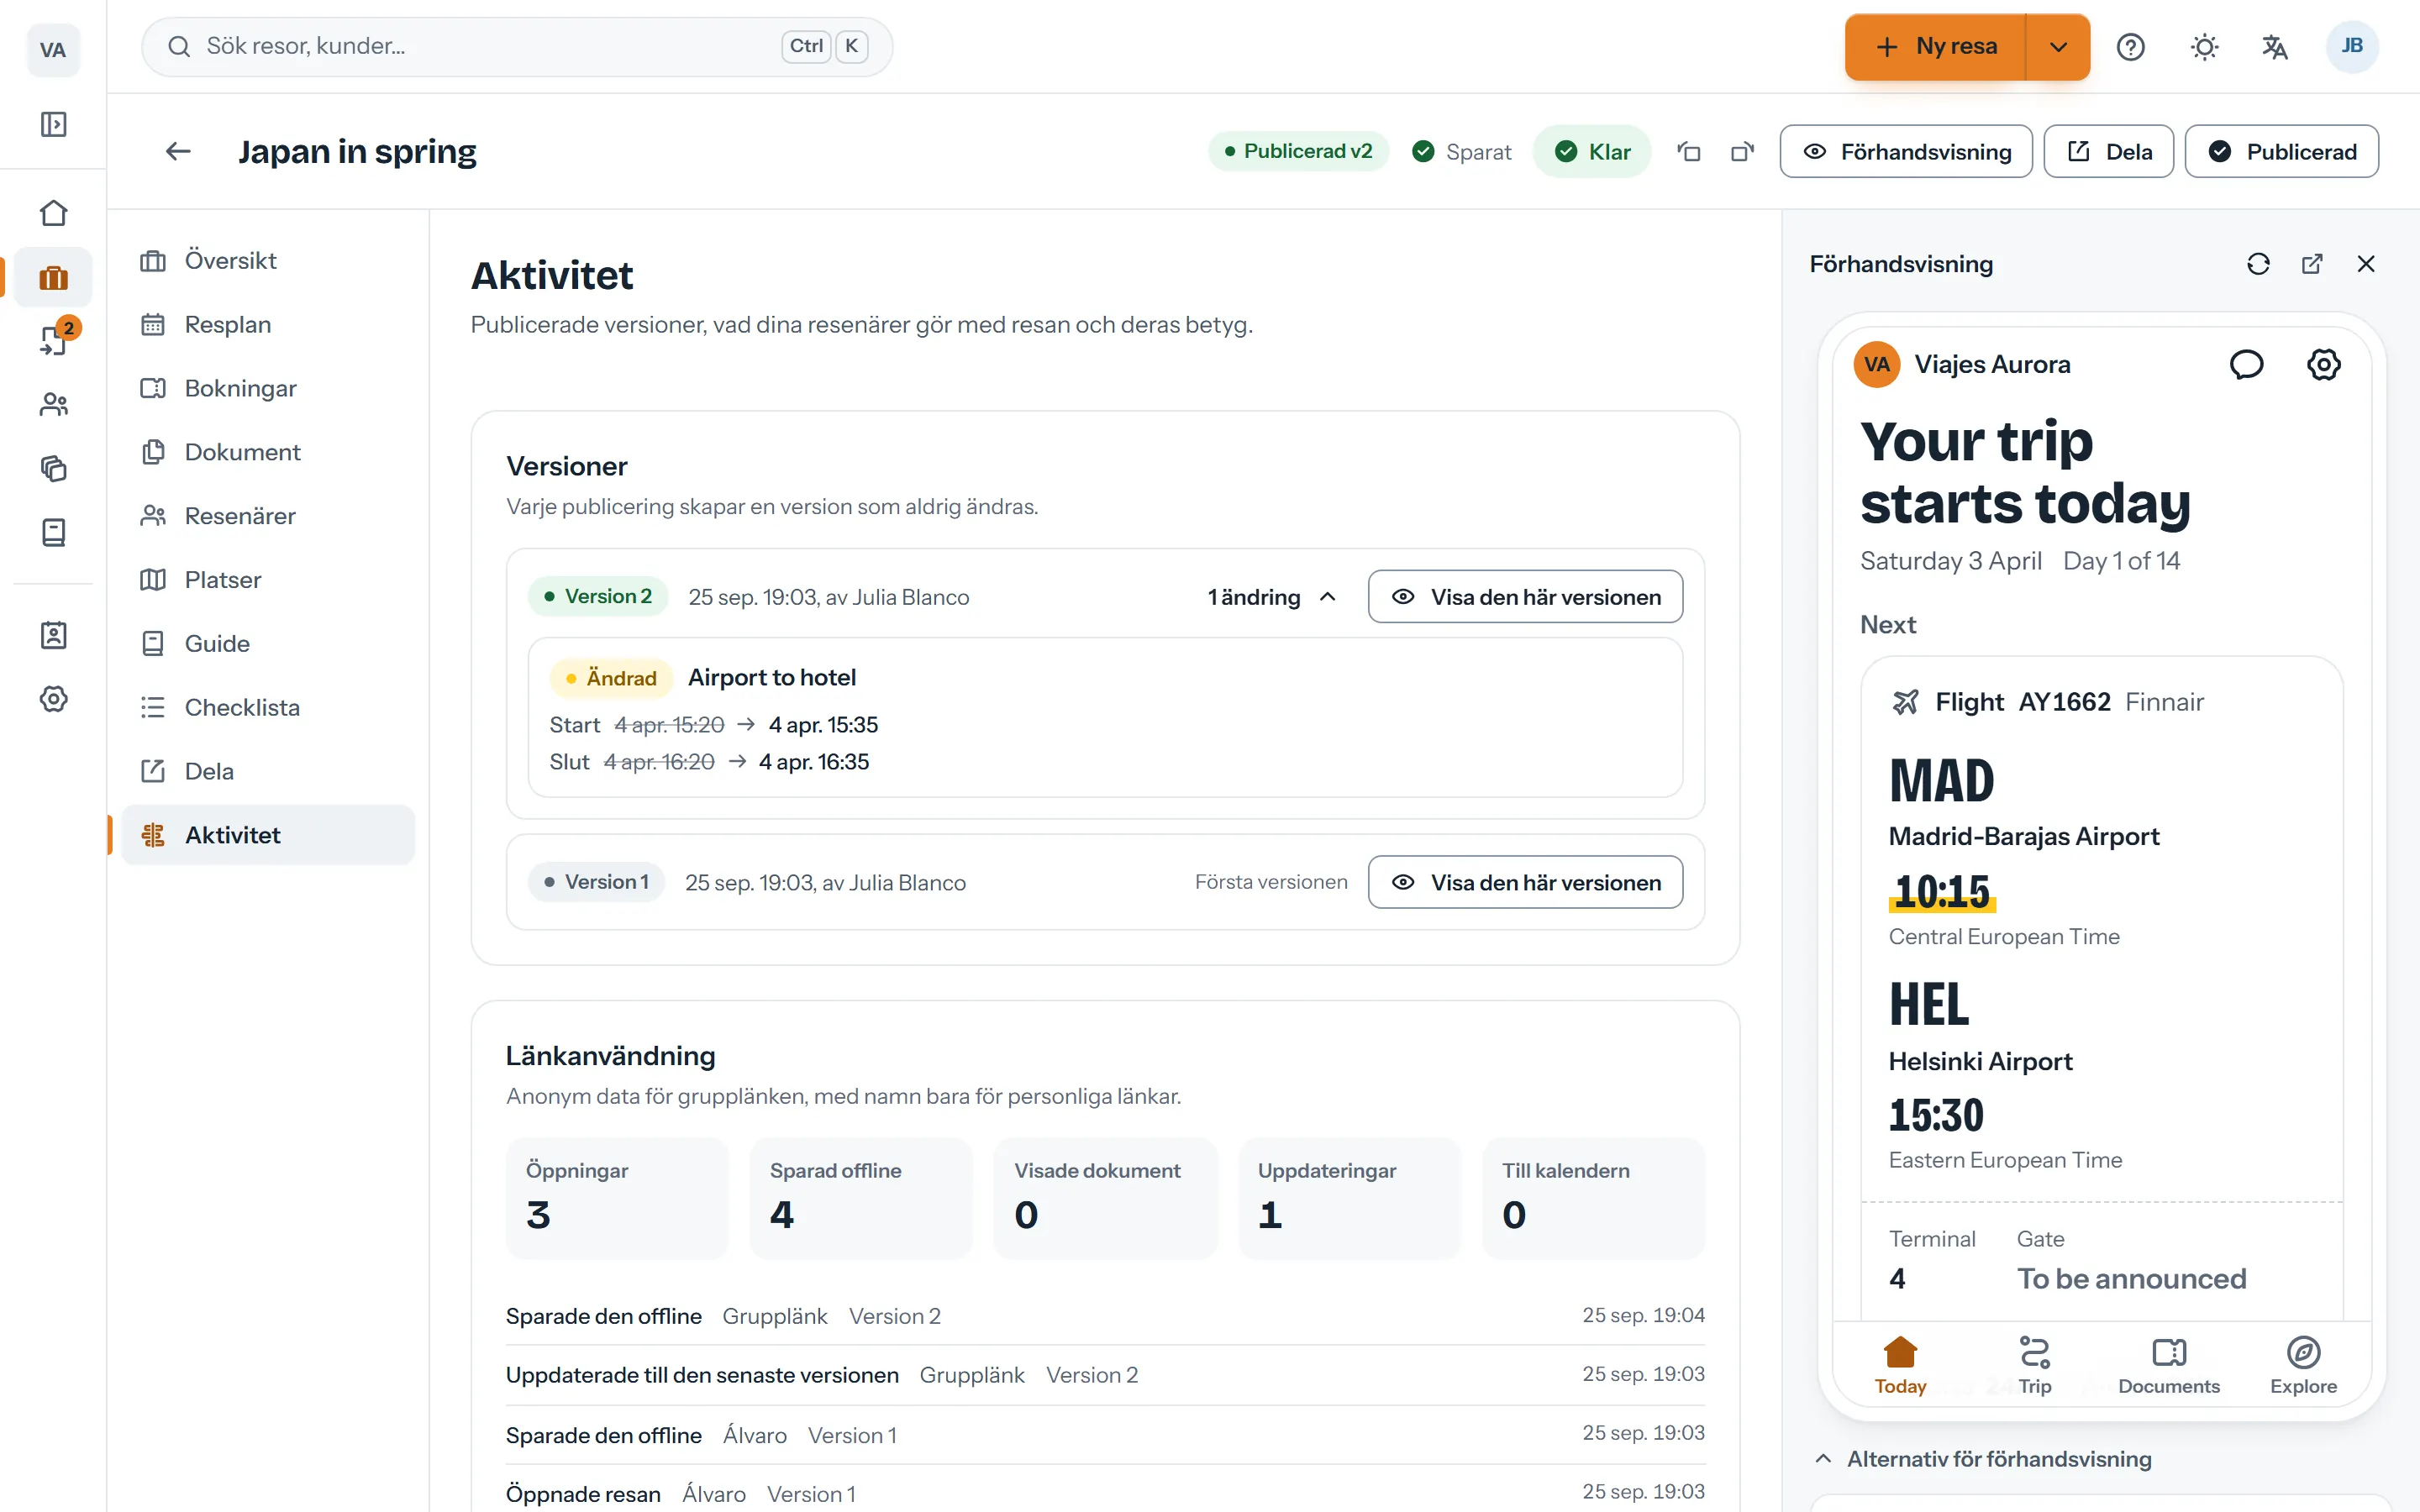This screenshot has width=2420, height=1512.
Task: Open the Home icon in left rail
Action: coord(53,213)
